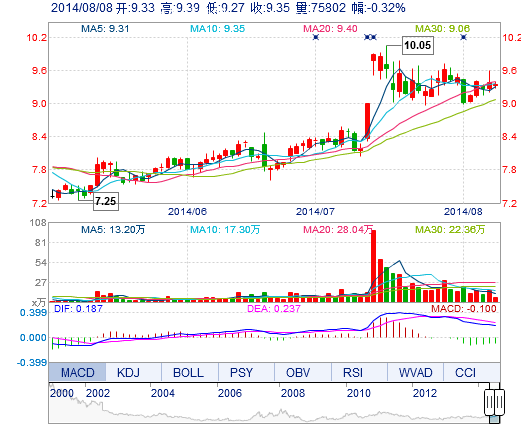The width and height of the screenshot is (521, 426).
Task: Select the MACD indicator tab
Action: coord(77,372)
